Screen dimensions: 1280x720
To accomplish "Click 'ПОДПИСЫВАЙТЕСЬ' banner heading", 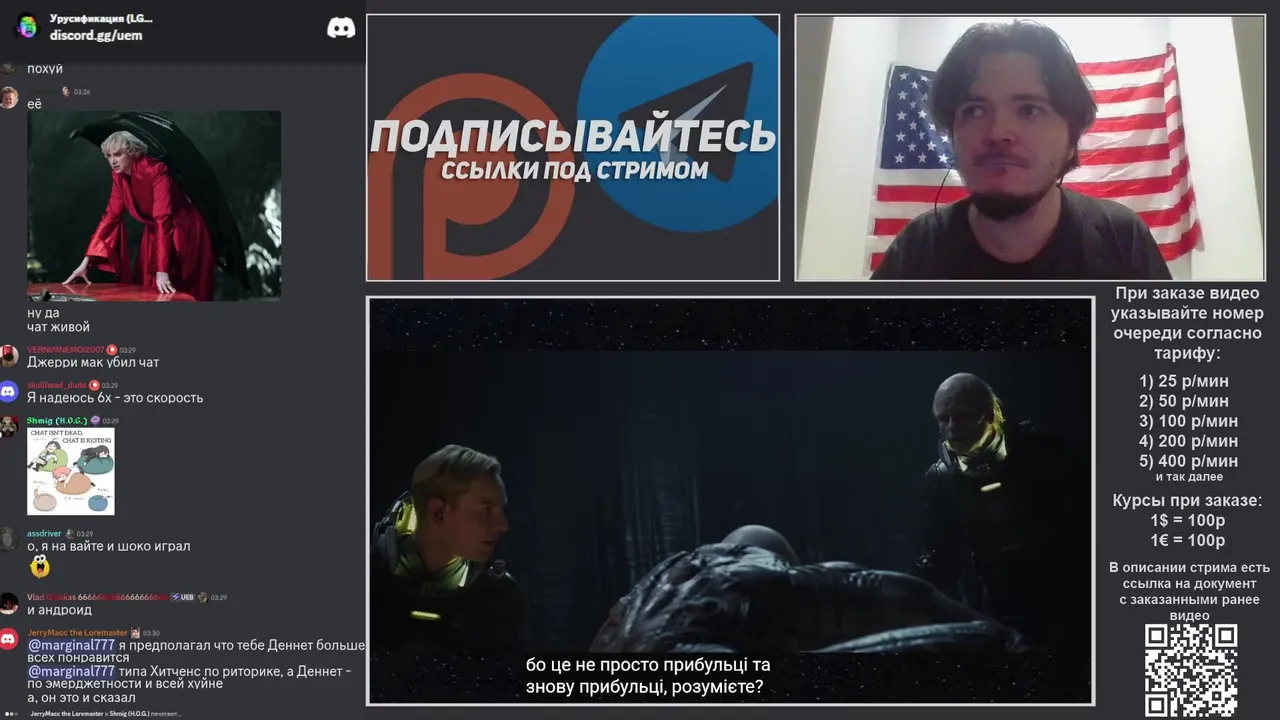I will pyautogui.click(x=573, y=136).
